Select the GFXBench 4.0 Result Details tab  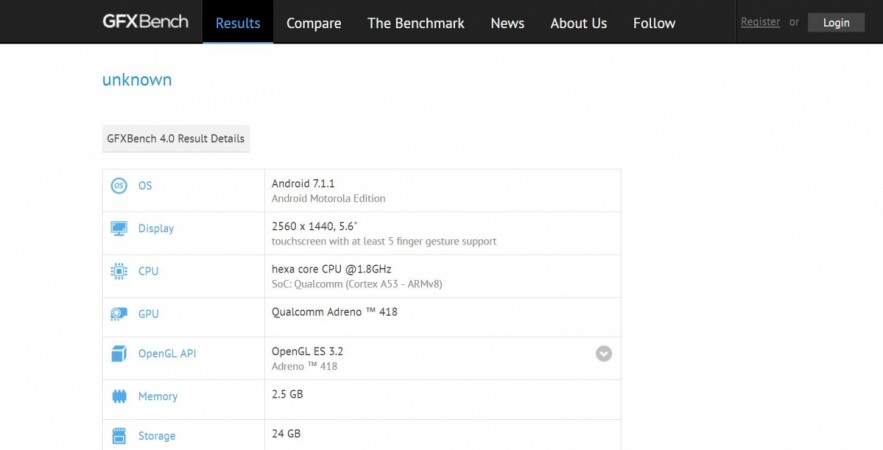point(176,139)
